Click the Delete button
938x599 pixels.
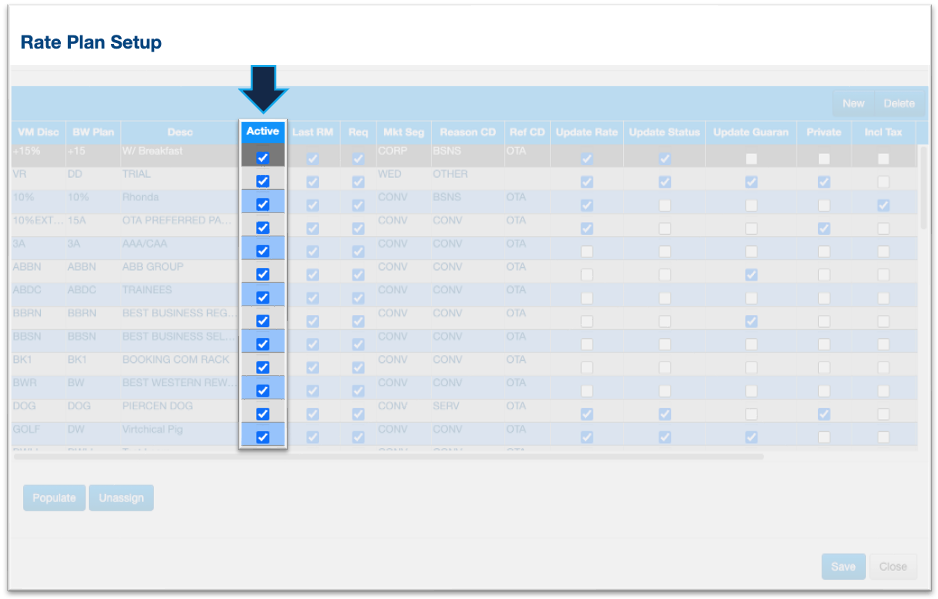(x=898, y=103)
